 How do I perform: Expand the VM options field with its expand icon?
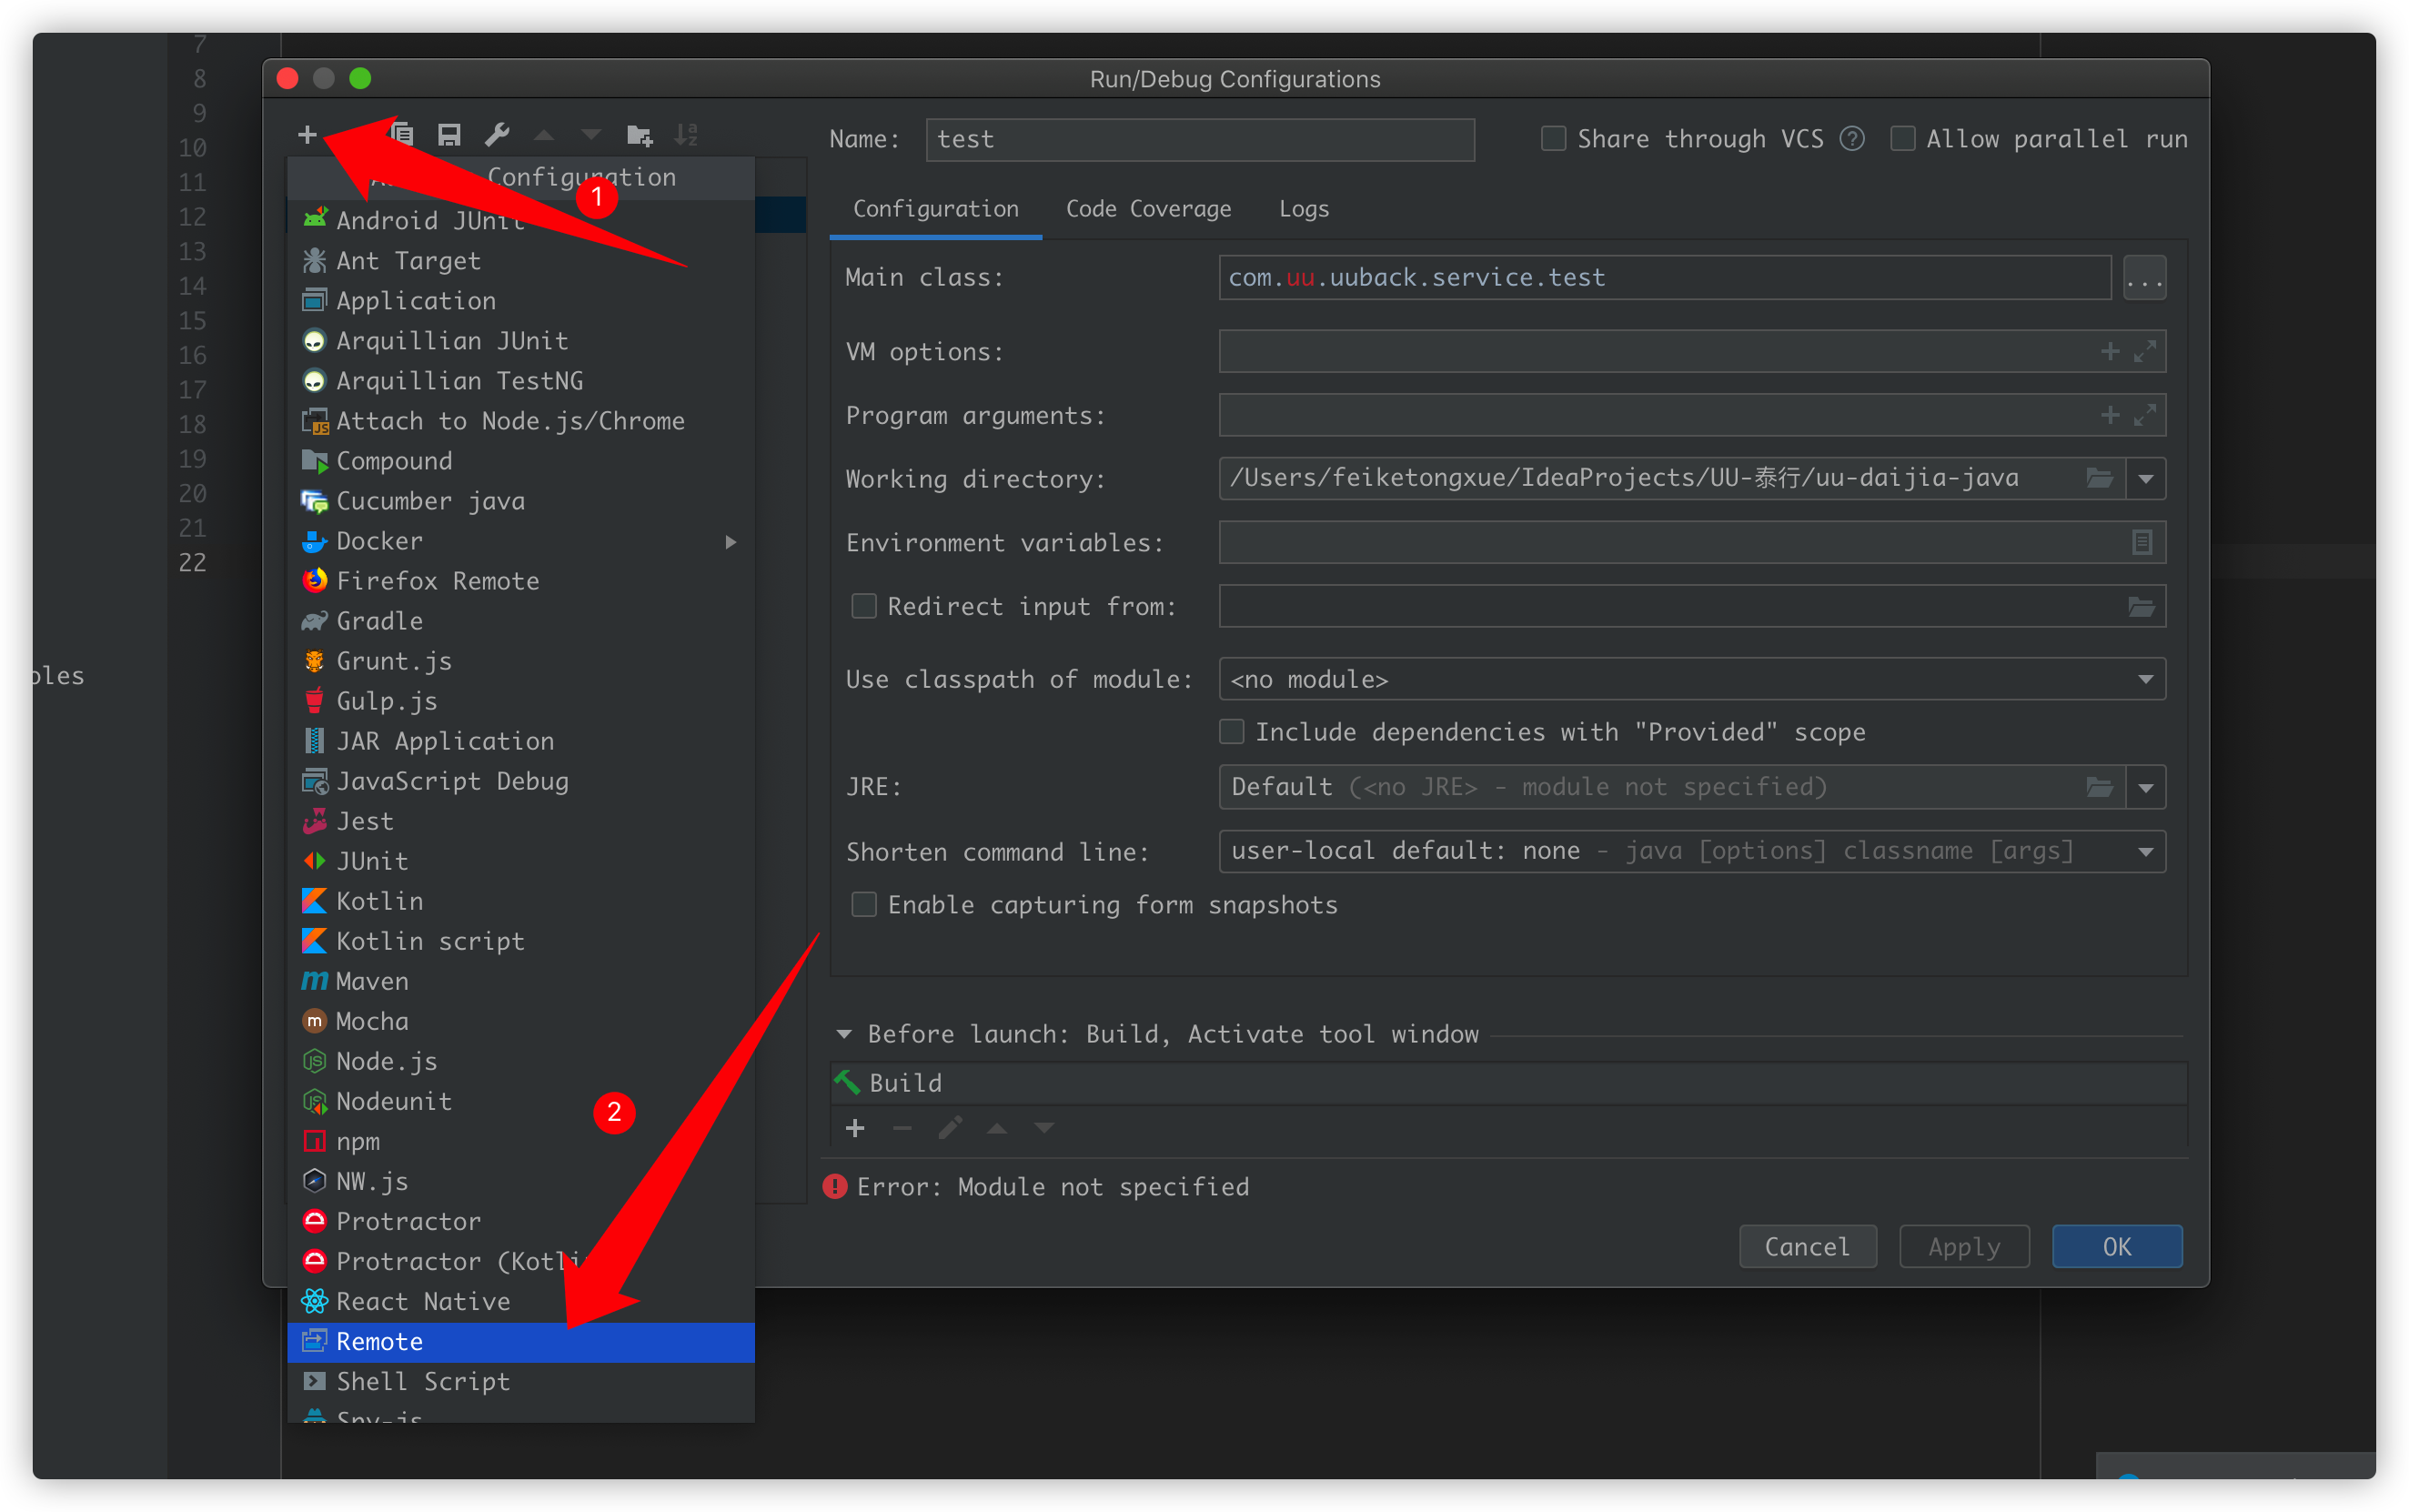2144,351
